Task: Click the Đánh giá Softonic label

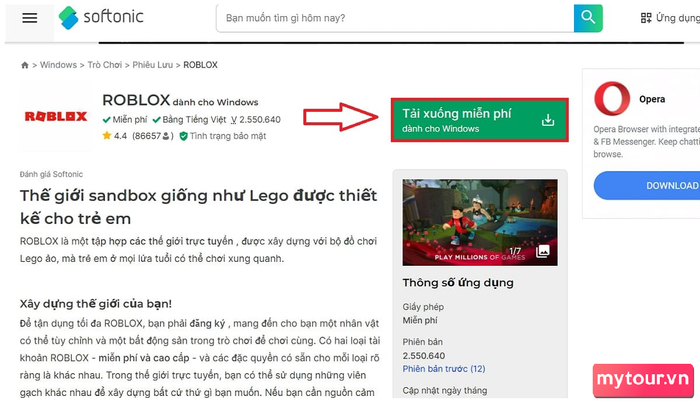Action: (x=51, y=174)
